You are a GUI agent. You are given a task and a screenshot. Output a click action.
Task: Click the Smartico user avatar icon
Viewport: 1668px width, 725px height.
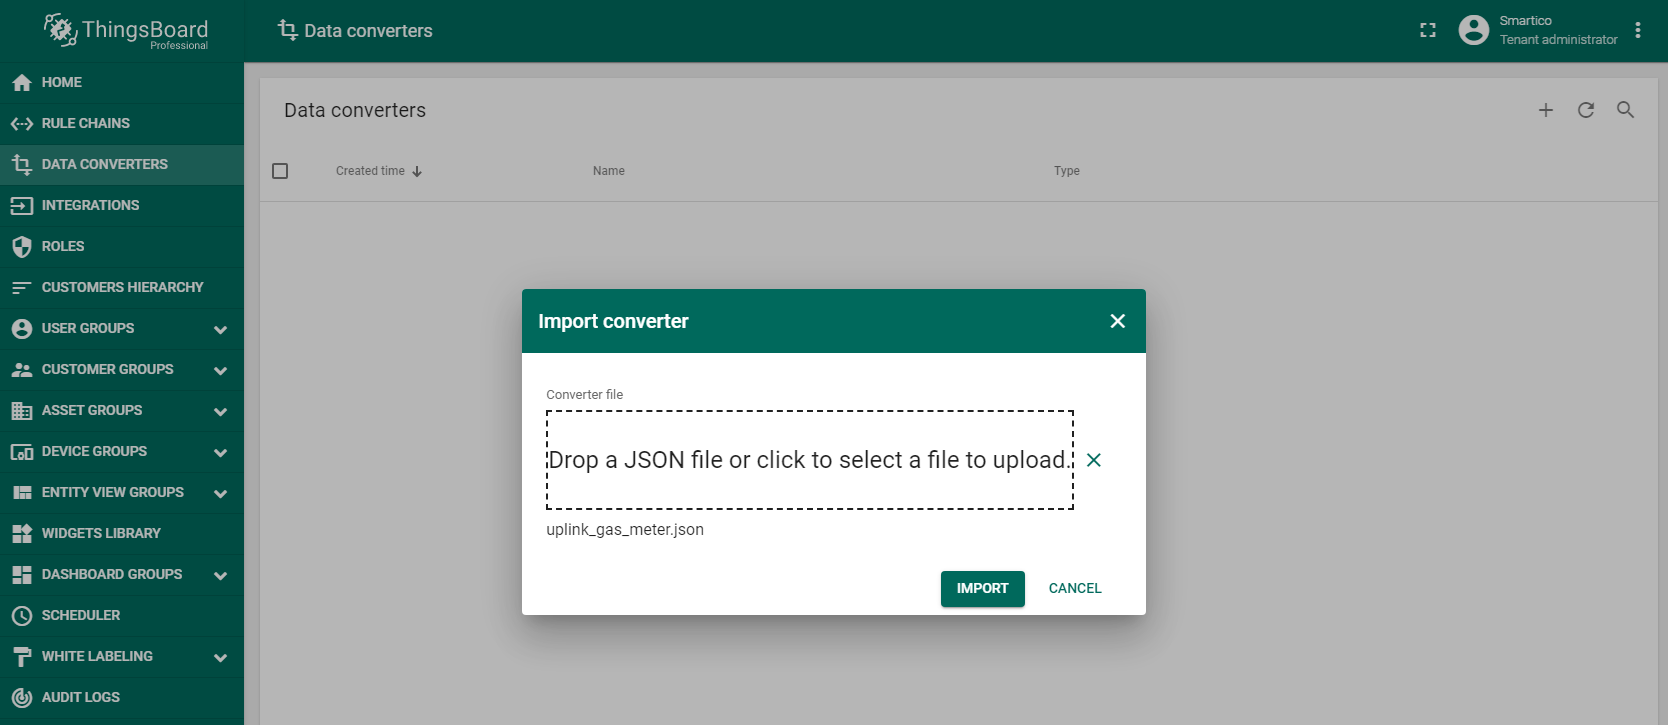point(1473,30)
